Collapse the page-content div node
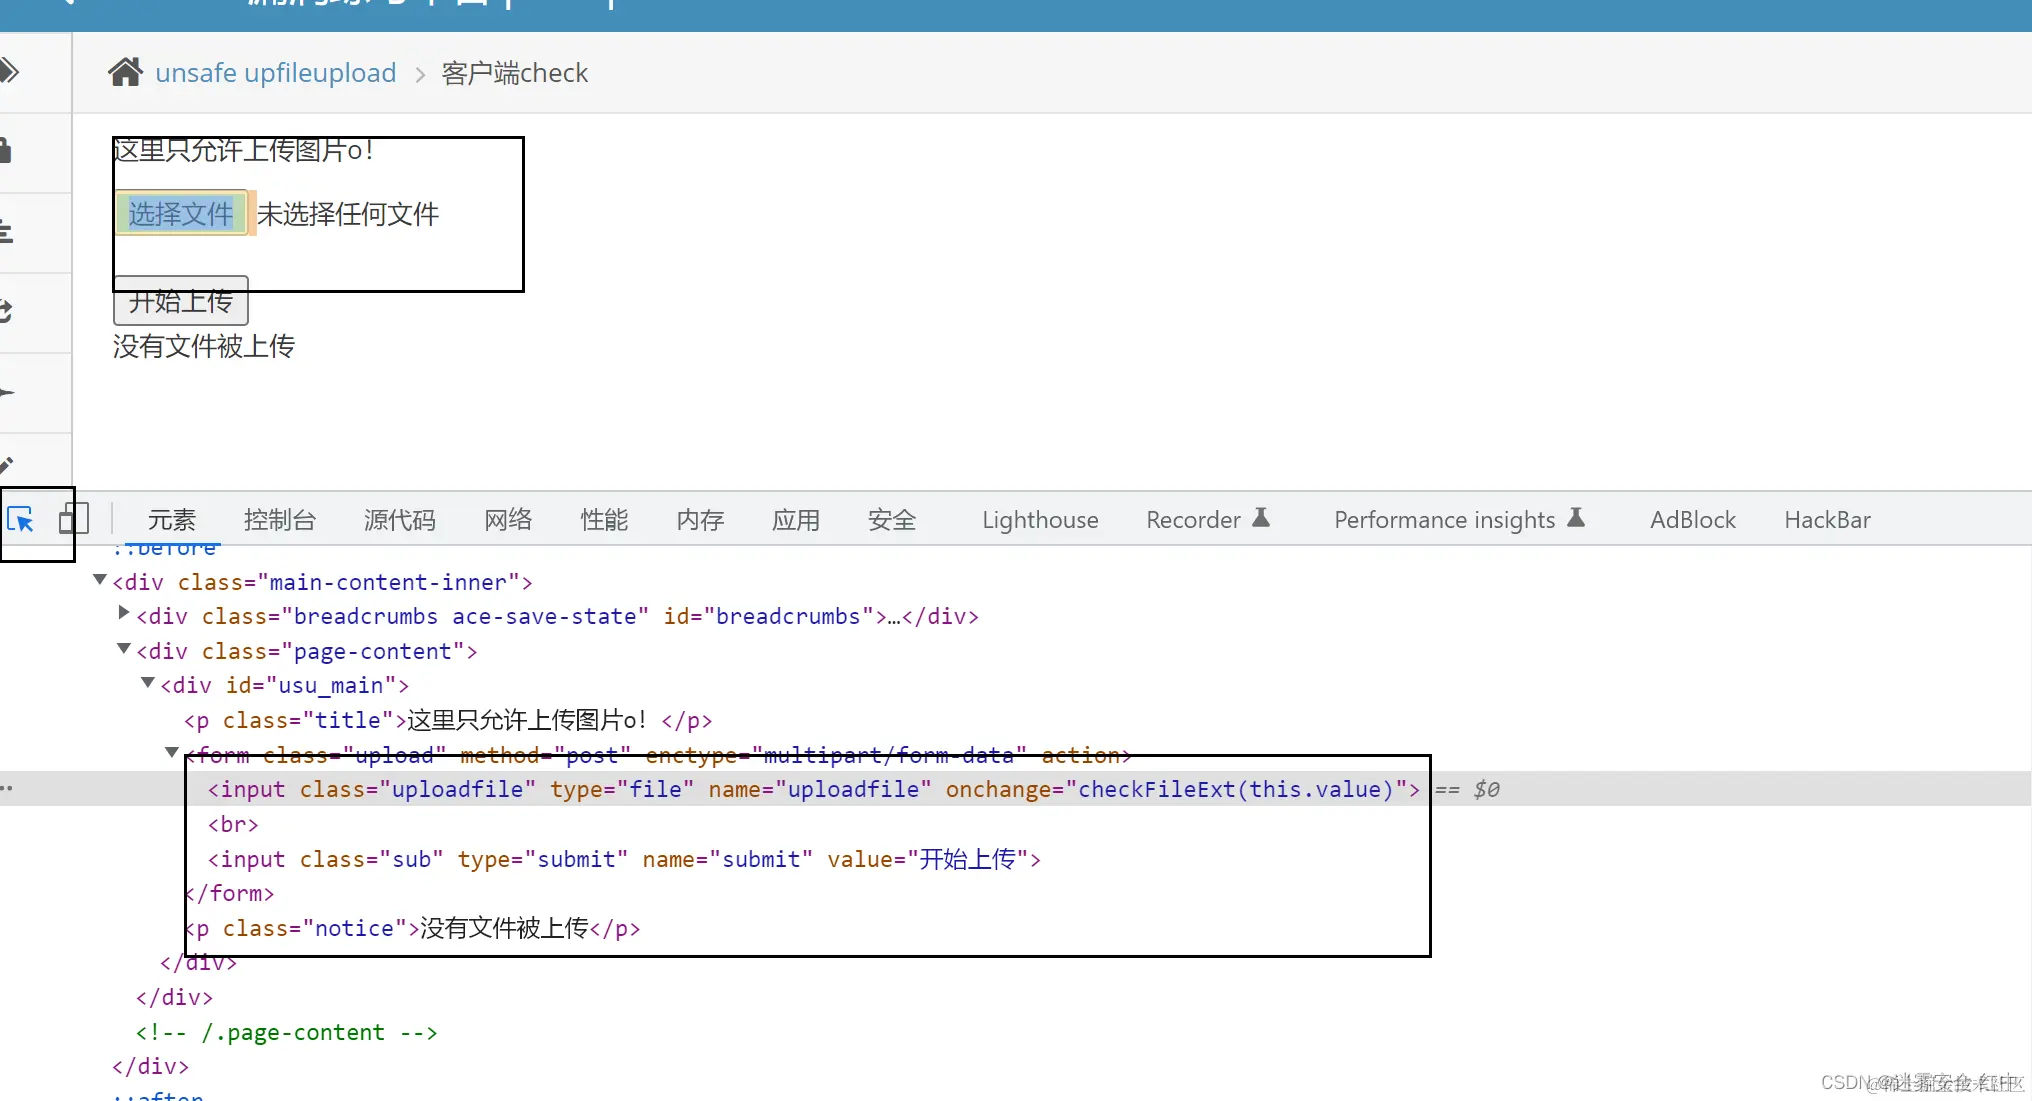This screenshot has height=1101, width=2032. click(124, 649)
